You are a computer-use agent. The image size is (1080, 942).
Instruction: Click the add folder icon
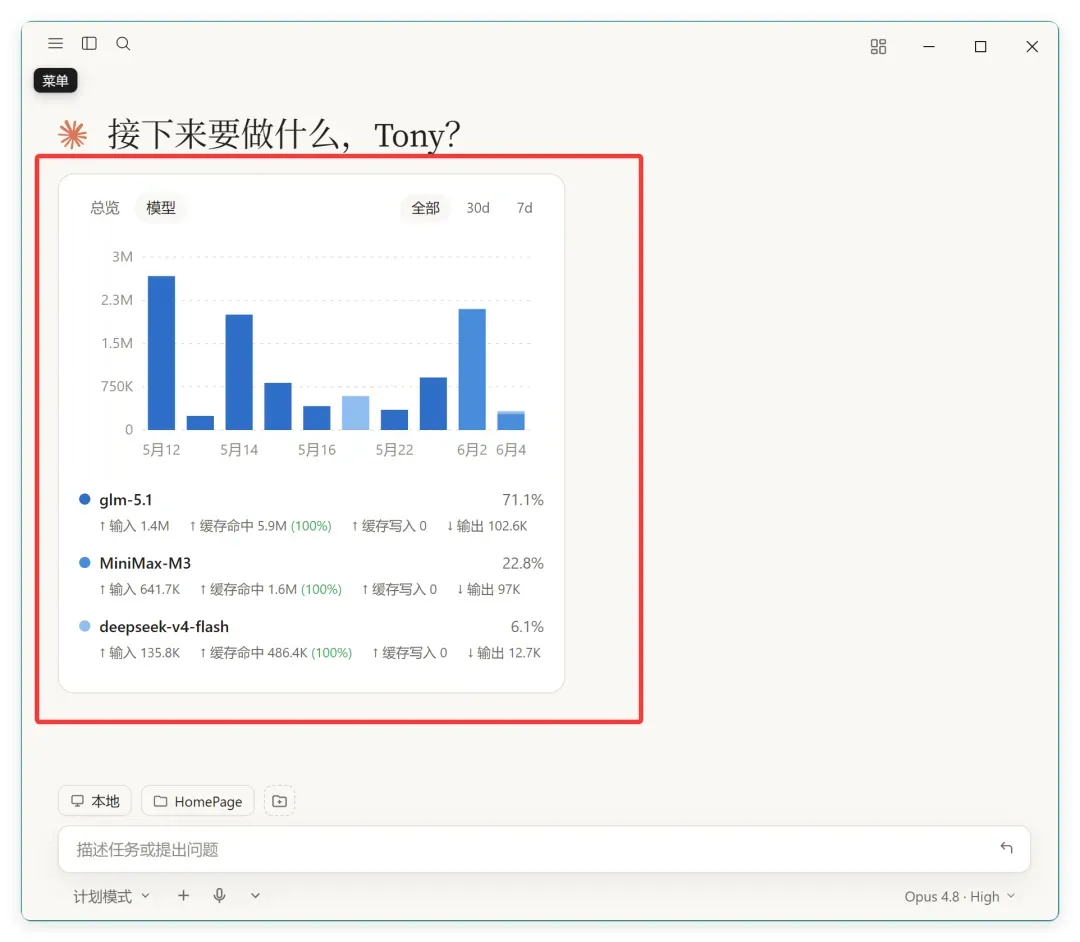click(280, 801)
